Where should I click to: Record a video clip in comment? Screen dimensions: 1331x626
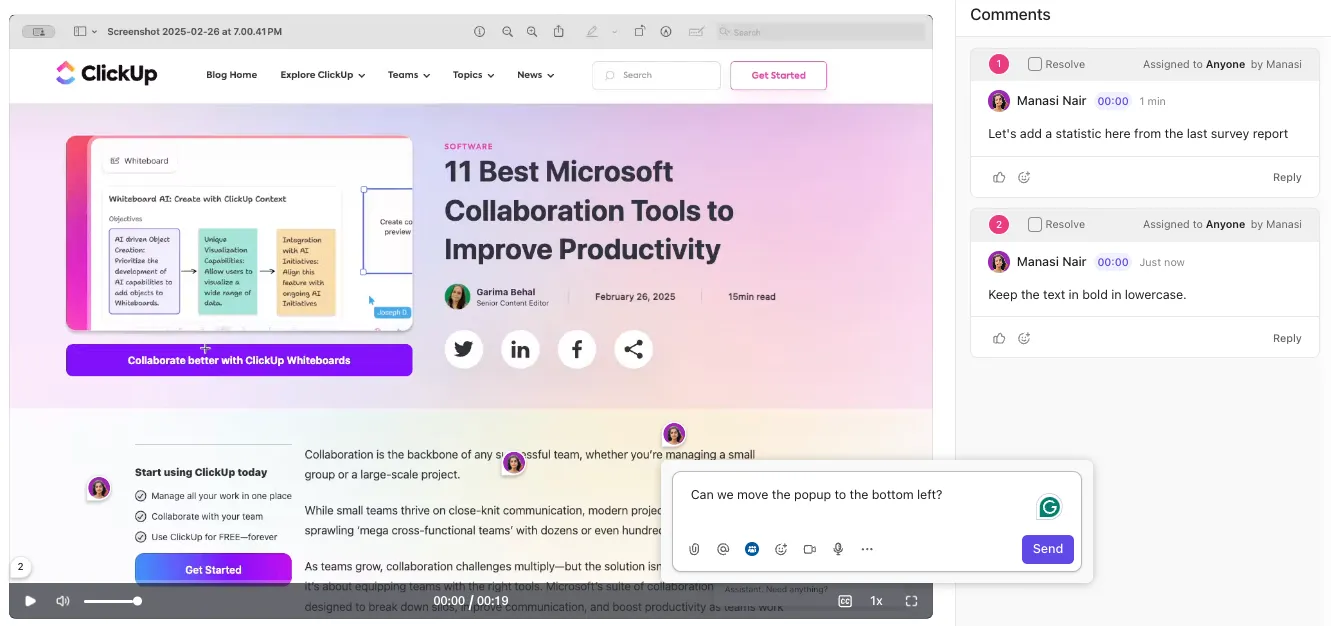pos(810,549)
